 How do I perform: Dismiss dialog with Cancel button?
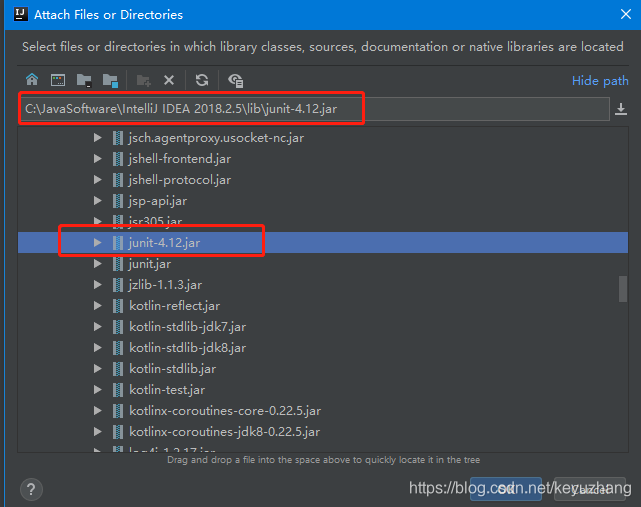coord(589,489)
